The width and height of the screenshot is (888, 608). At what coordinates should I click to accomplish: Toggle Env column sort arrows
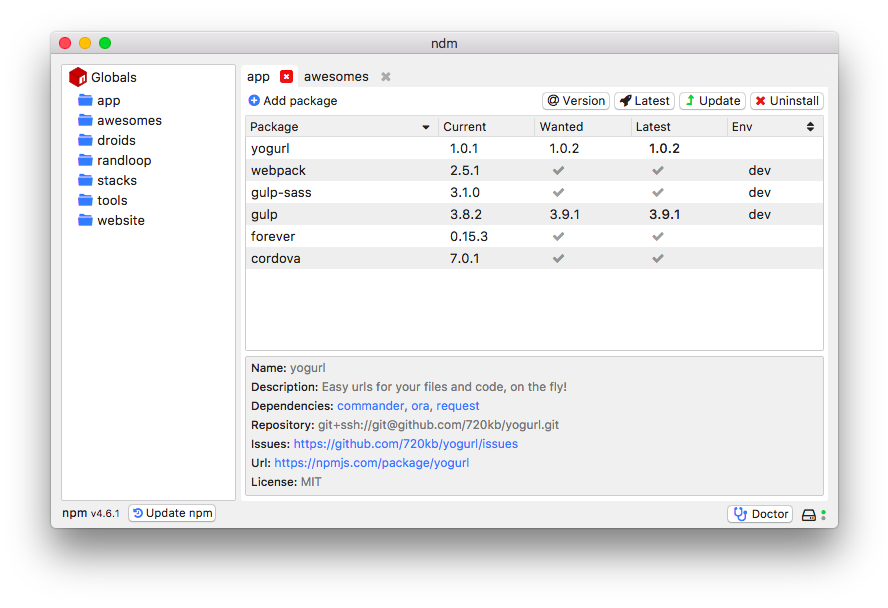810,127
